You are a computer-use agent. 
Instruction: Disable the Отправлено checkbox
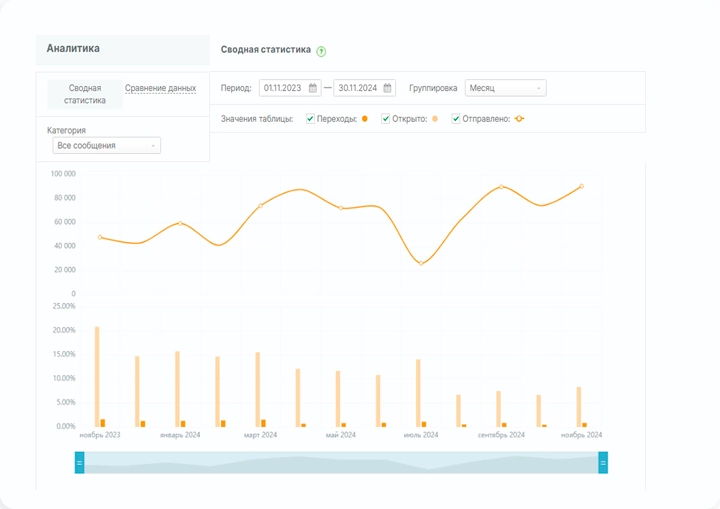pyautogui.click(x=456, y=119)
